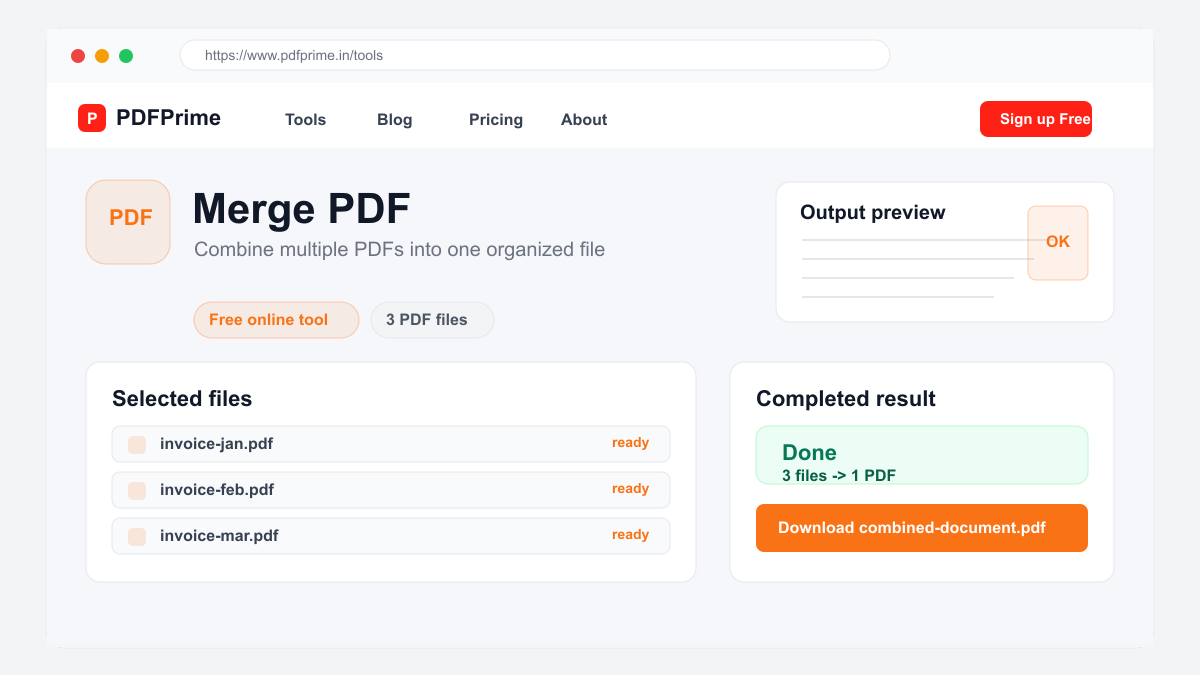
Task: Select the invoice-feb.pdf file name
Action: tap(217, 490)
